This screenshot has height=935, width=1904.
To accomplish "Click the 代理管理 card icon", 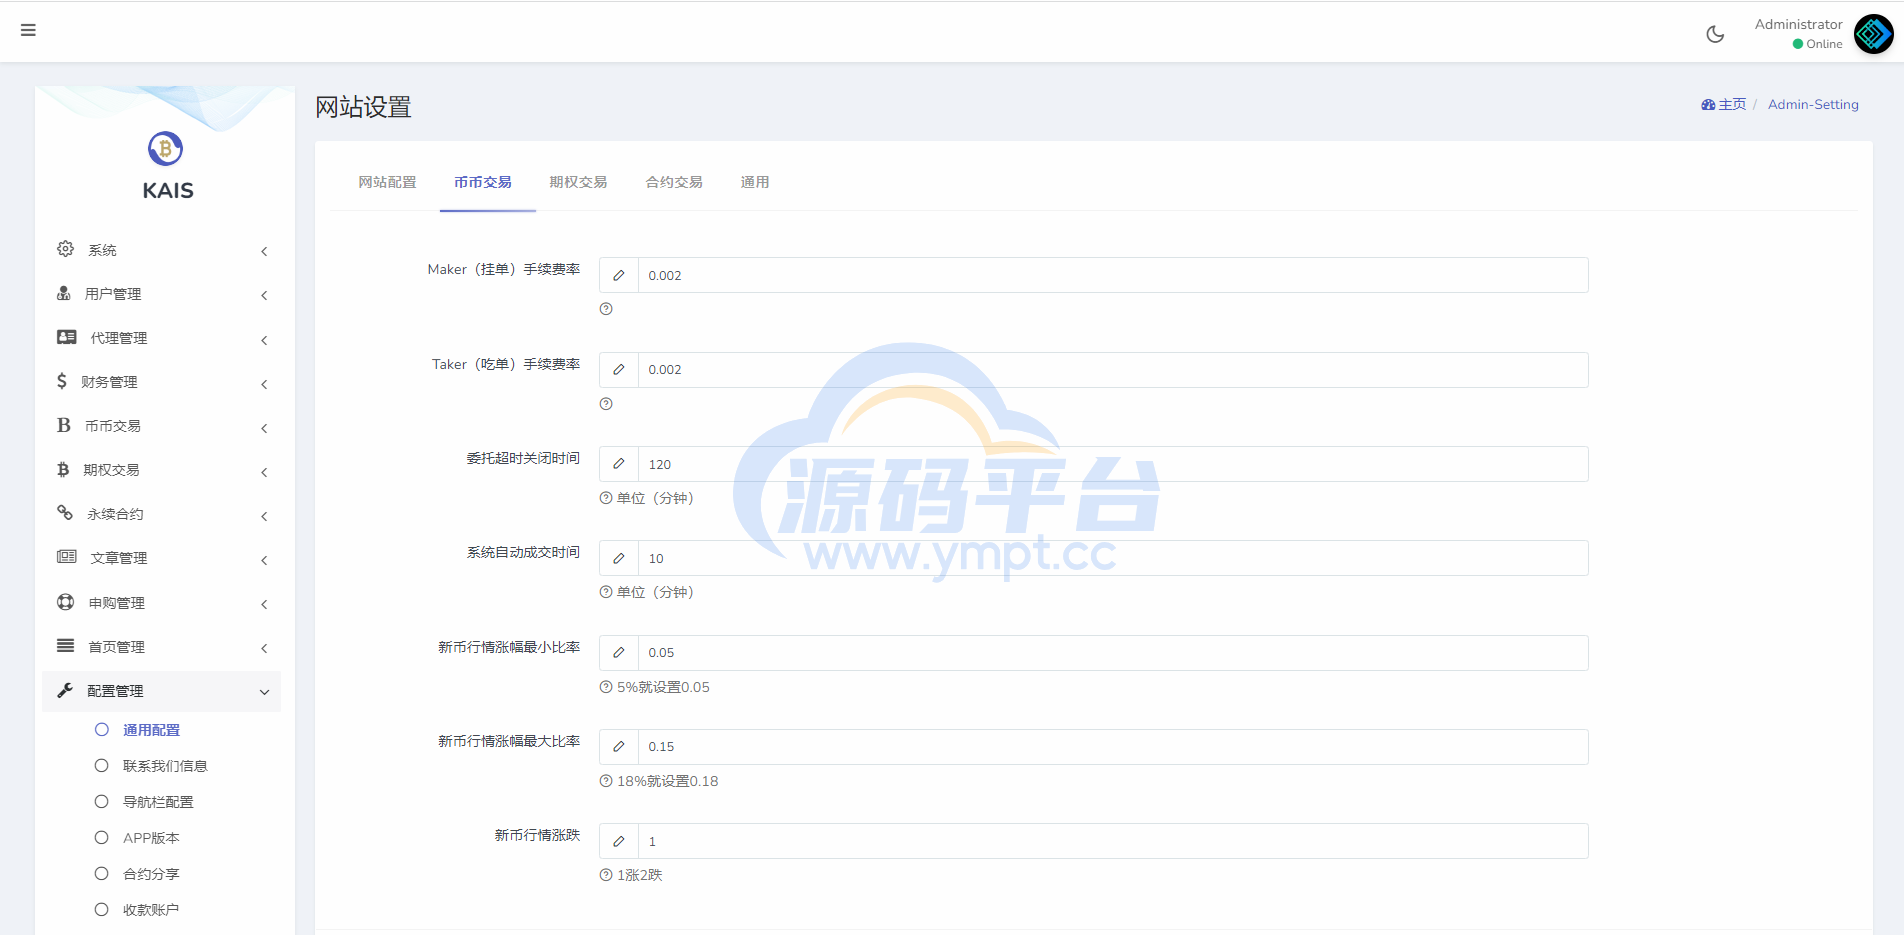I will [x=67, y=337].
